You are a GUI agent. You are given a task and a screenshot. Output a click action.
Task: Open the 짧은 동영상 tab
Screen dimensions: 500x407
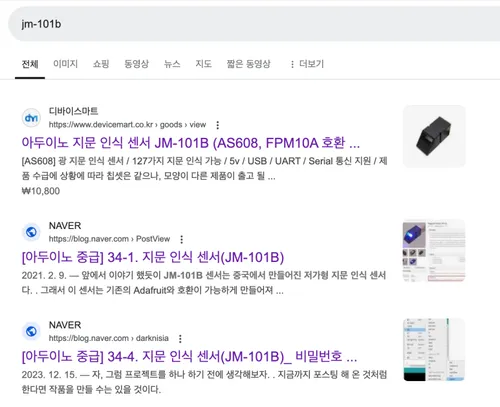[x=248, y=64]
